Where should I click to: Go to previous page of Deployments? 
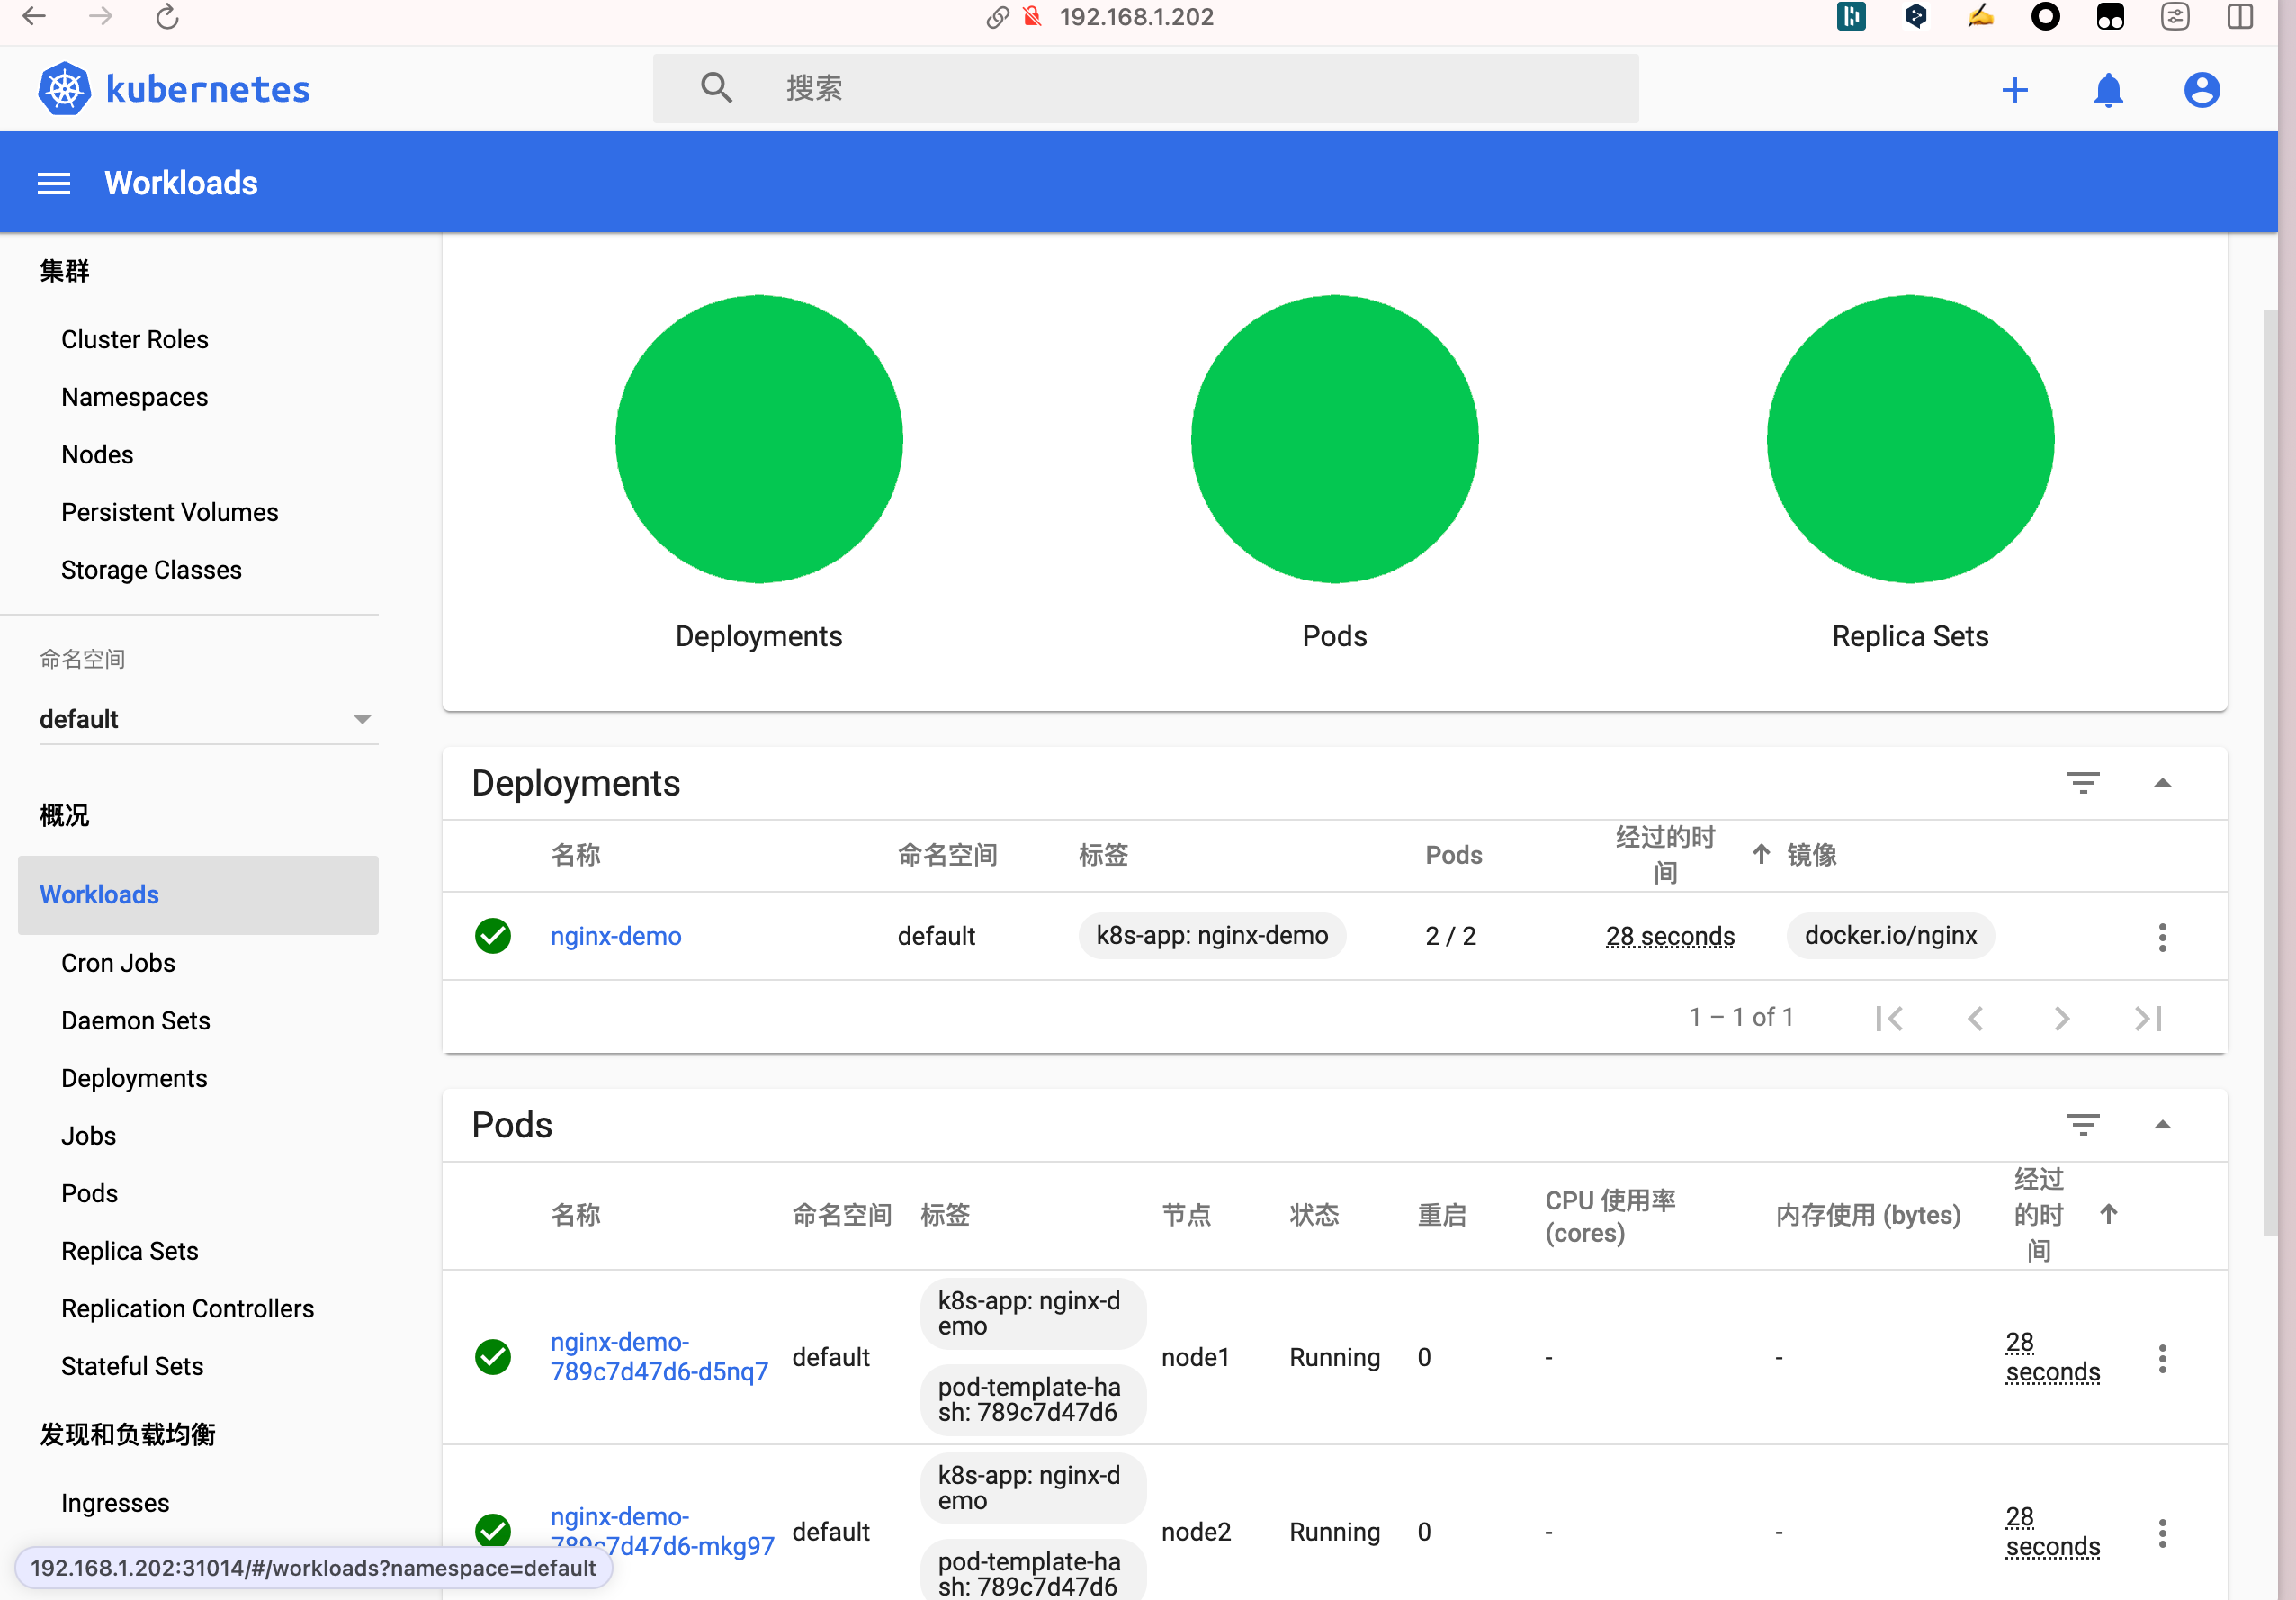[x=1975, y=1018]
